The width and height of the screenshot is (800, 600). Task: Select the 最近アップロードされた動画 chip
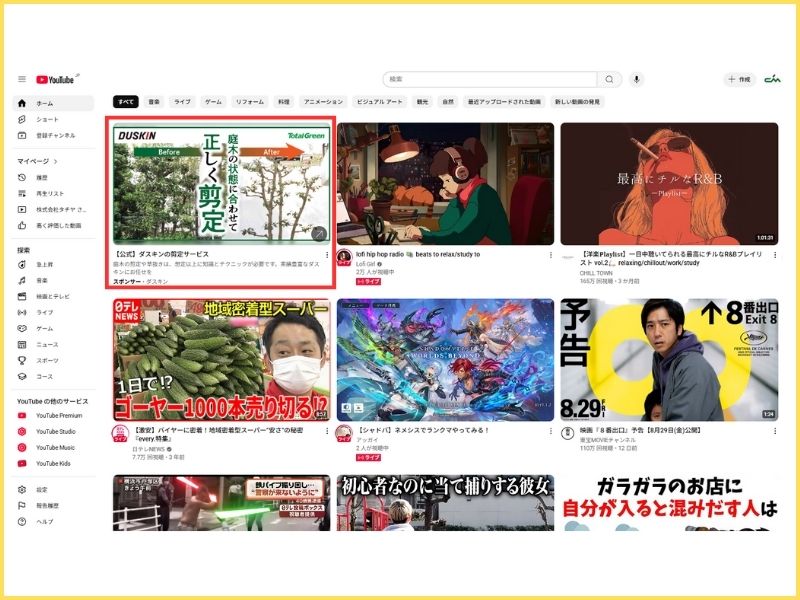point(504,102)
